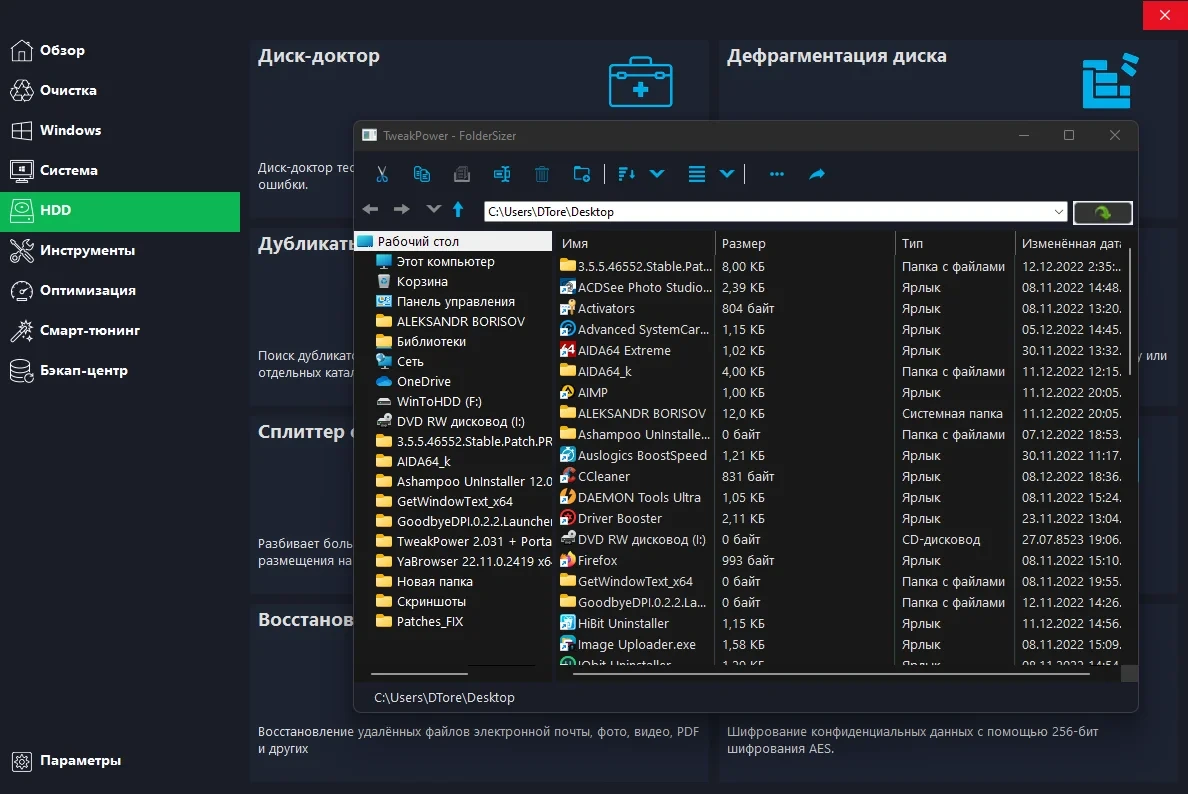The width and height of the screenshot is (1188, 794).
Task: Click the Delete trash icon in FolderSizer toolbar
Action: point(542,174)
